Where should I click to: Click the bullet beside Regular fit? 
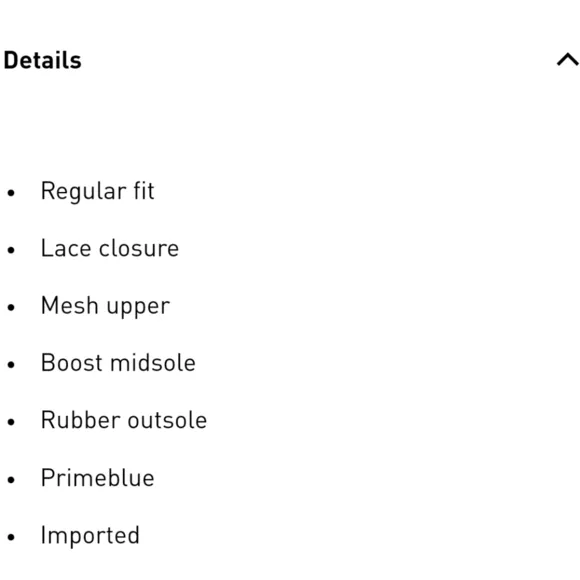pos(11,193)
